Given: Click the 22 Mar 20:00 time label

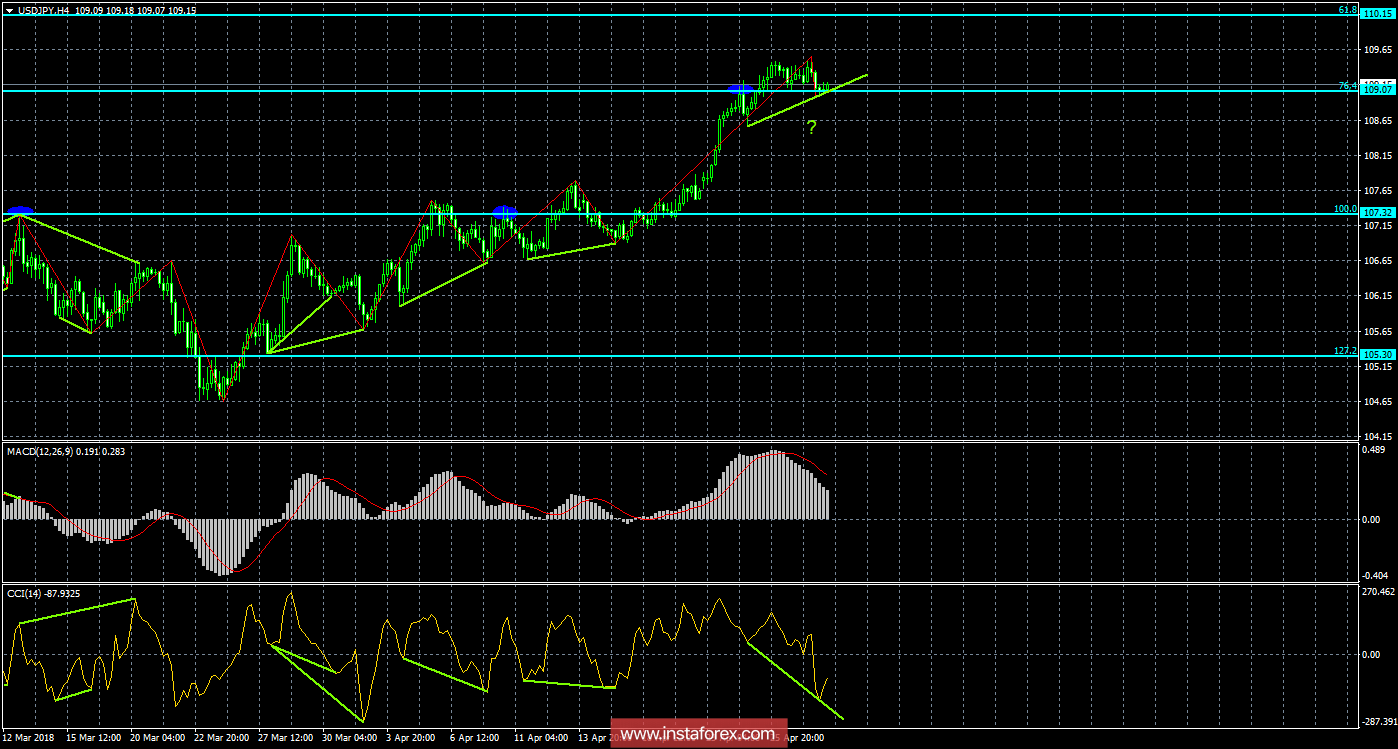Looking at the screenshot, I should [223, 738].
